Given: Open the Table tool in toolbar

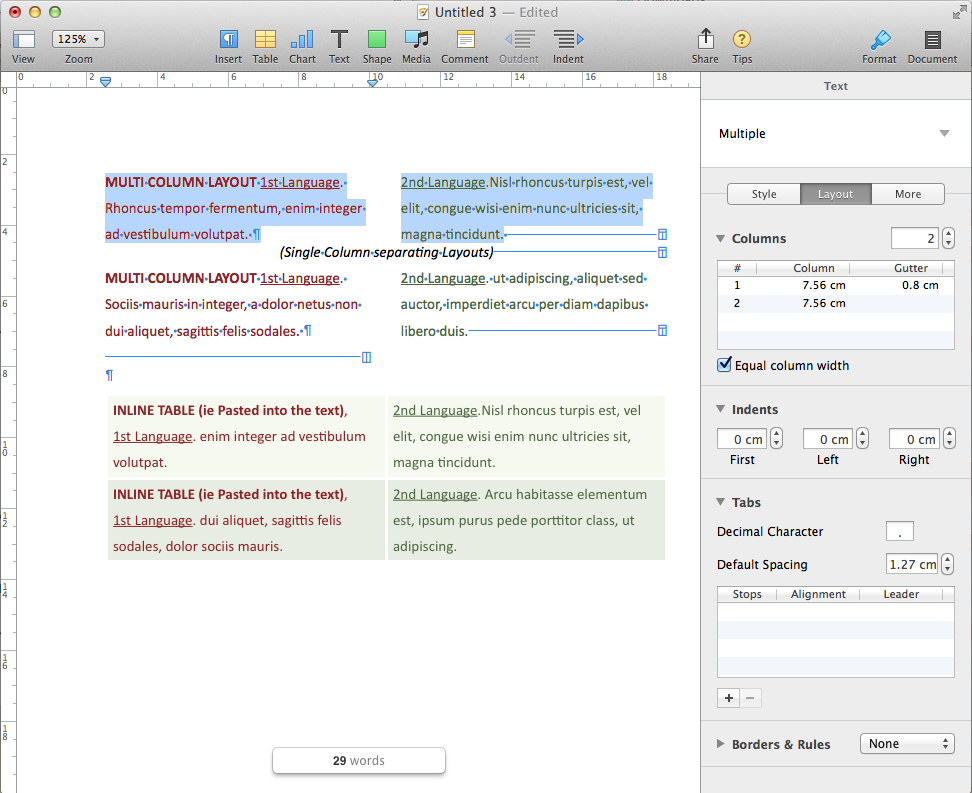Looking at the screenshot, I should click(265, 40).
